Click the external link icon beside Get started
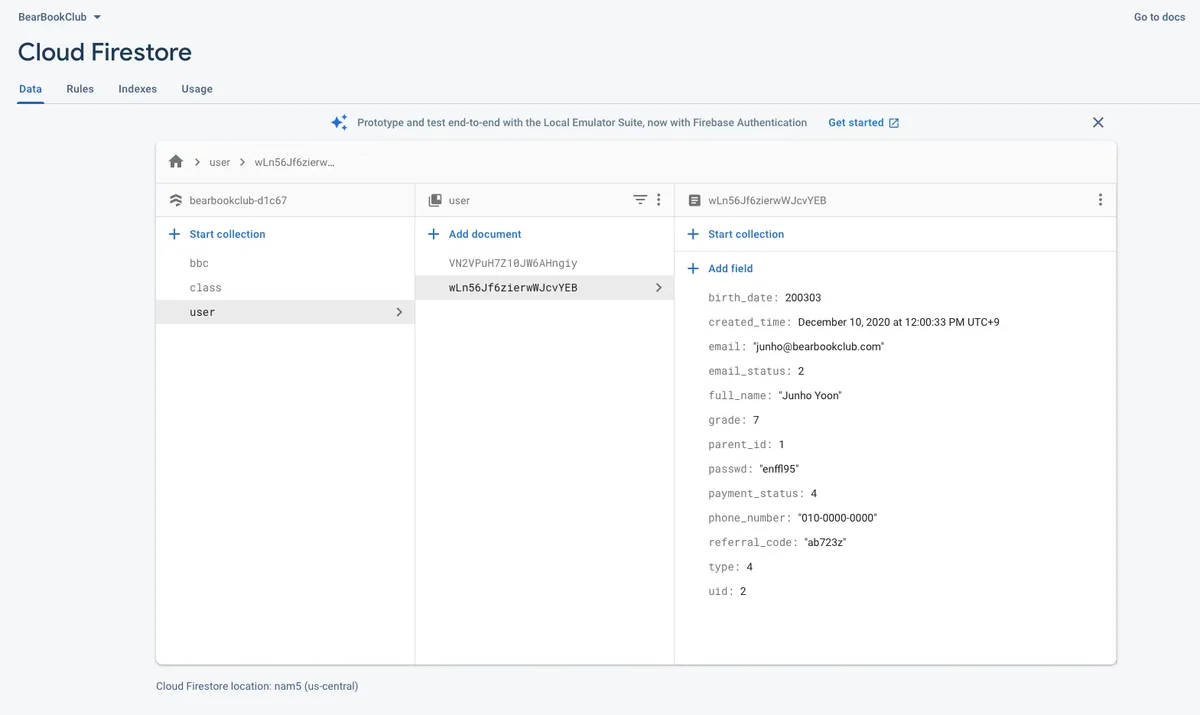1200x715 pixels. (x=894, y=123)
